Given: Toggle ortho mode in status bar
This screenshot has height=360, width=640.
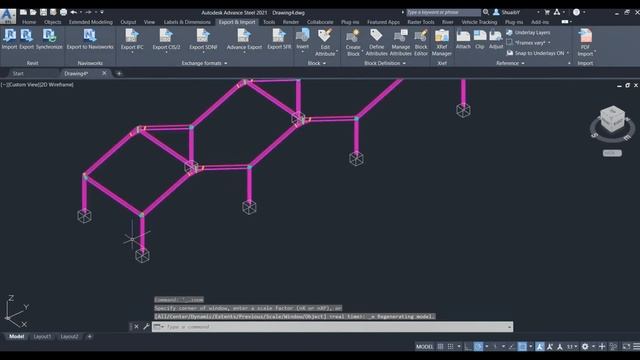Looking at the screenshot, I should click(x=468, y=347).
